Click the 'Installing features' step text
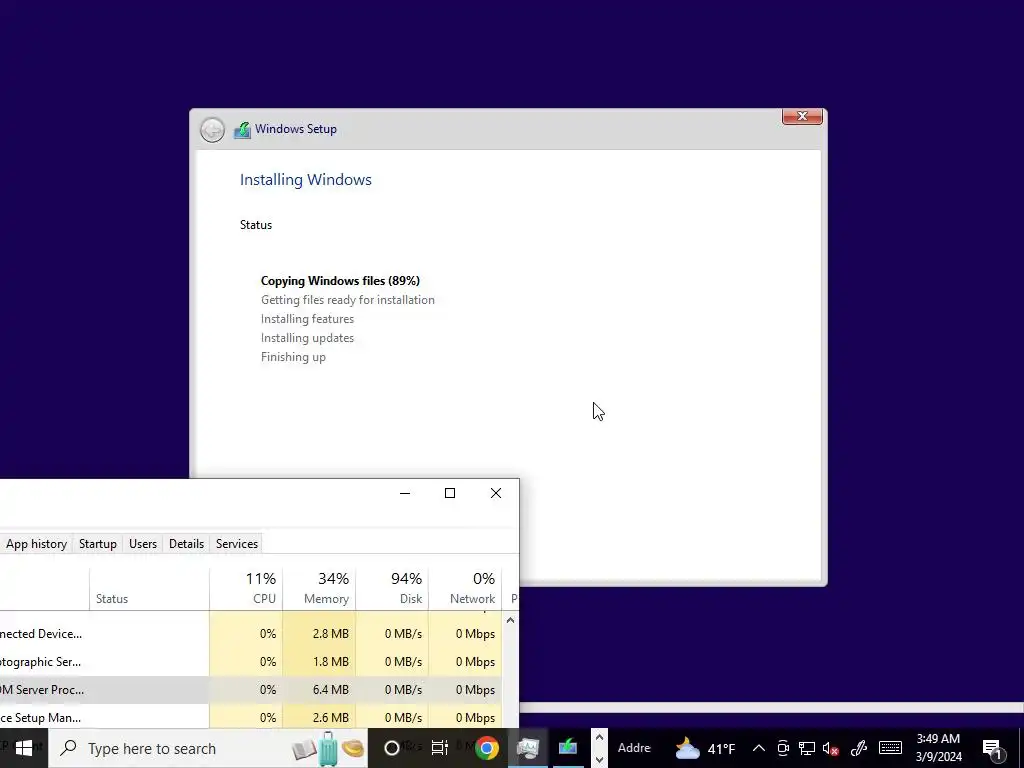This screenshot has height=768, width=1024. pos(307,319)
